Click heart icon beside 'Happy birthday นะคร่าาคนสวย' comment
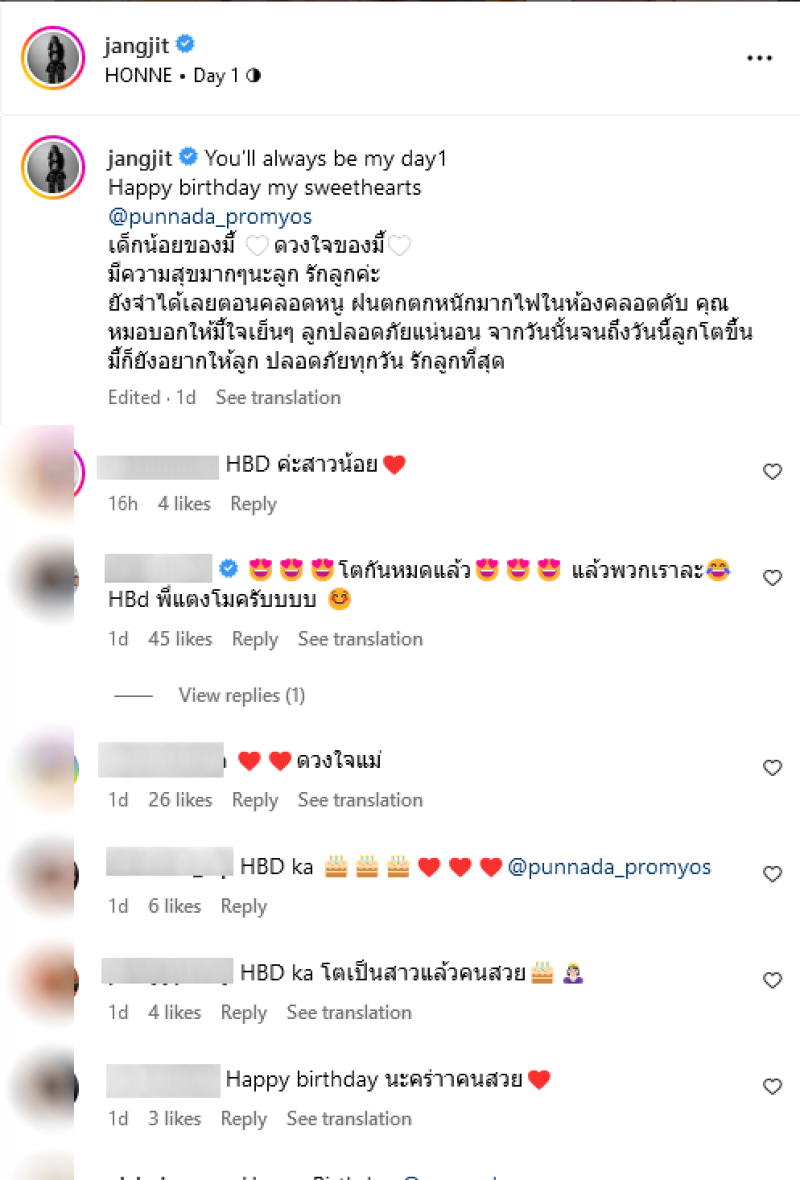The image size is (800, 1180). (x=772, y=1086)
